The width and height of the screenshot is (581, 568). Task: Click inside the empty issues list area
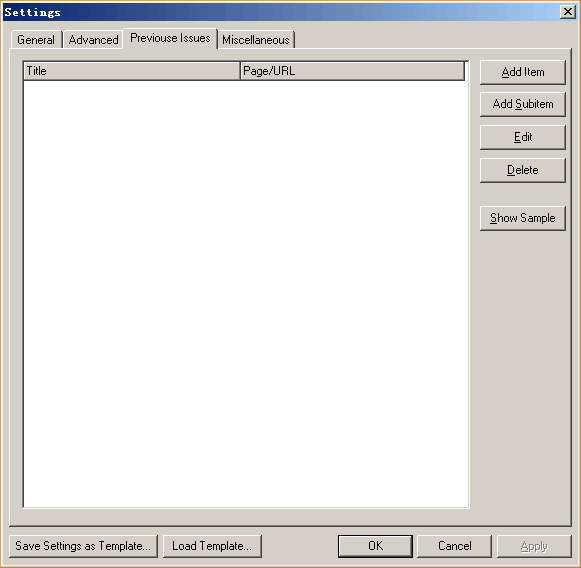pos(245,293)
